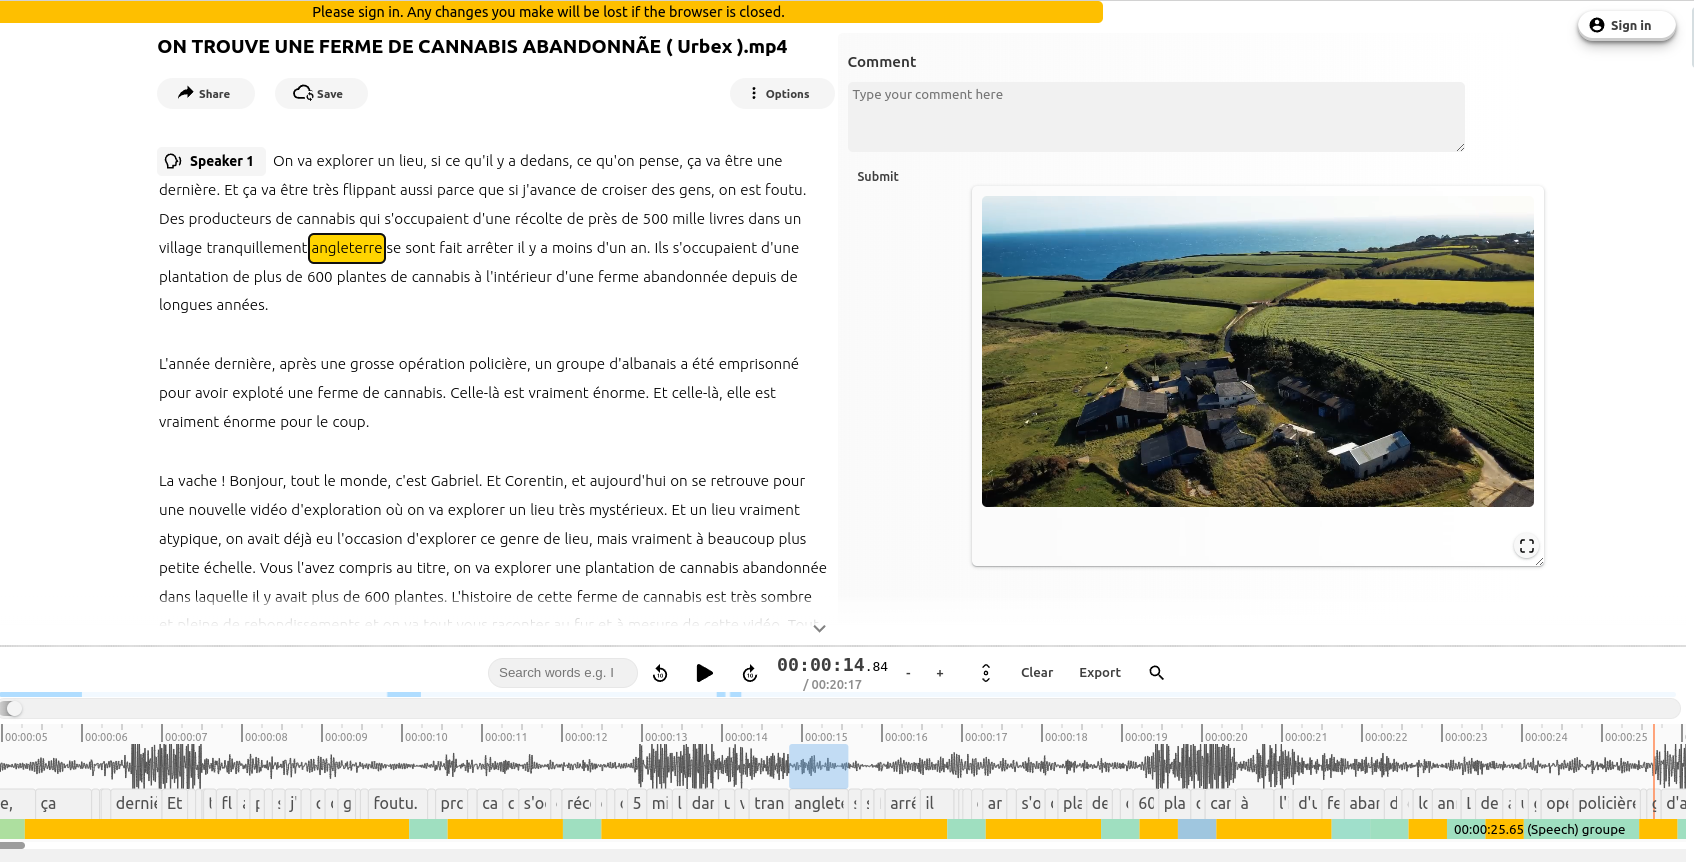Click Clear in the toolbar

(x=1036, y=673)
